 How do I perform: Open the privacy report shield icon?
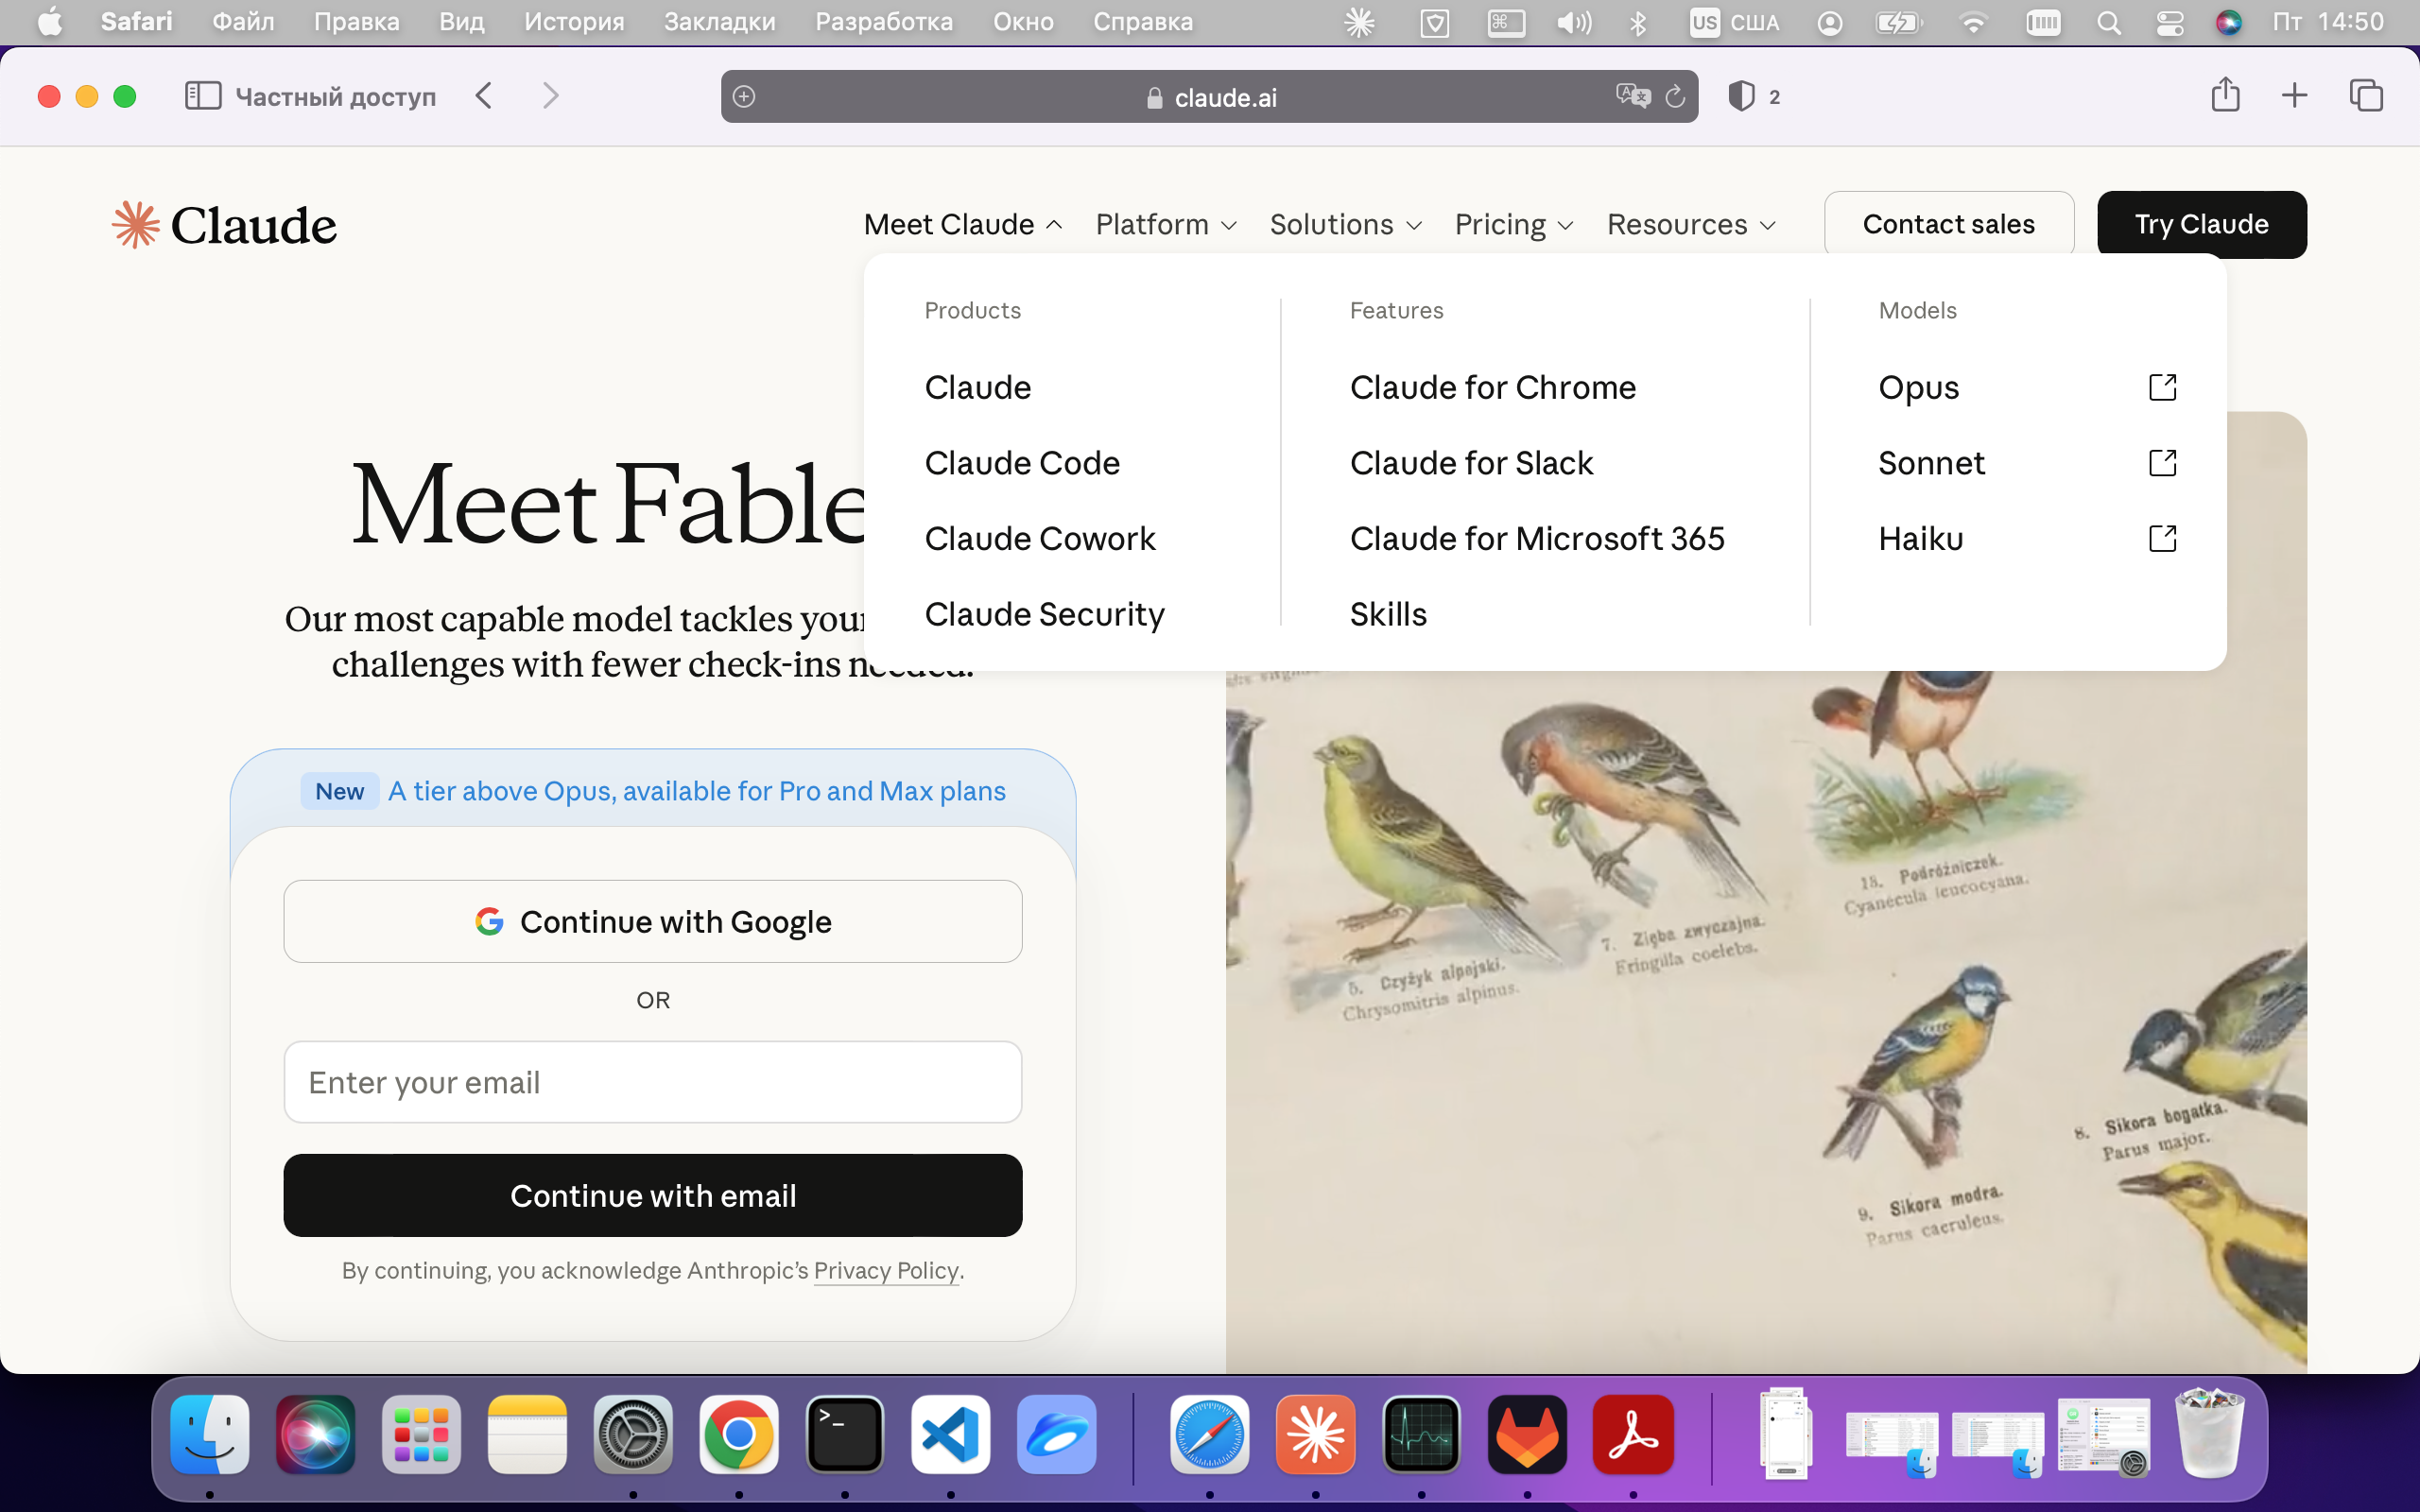pos(1741,96)
